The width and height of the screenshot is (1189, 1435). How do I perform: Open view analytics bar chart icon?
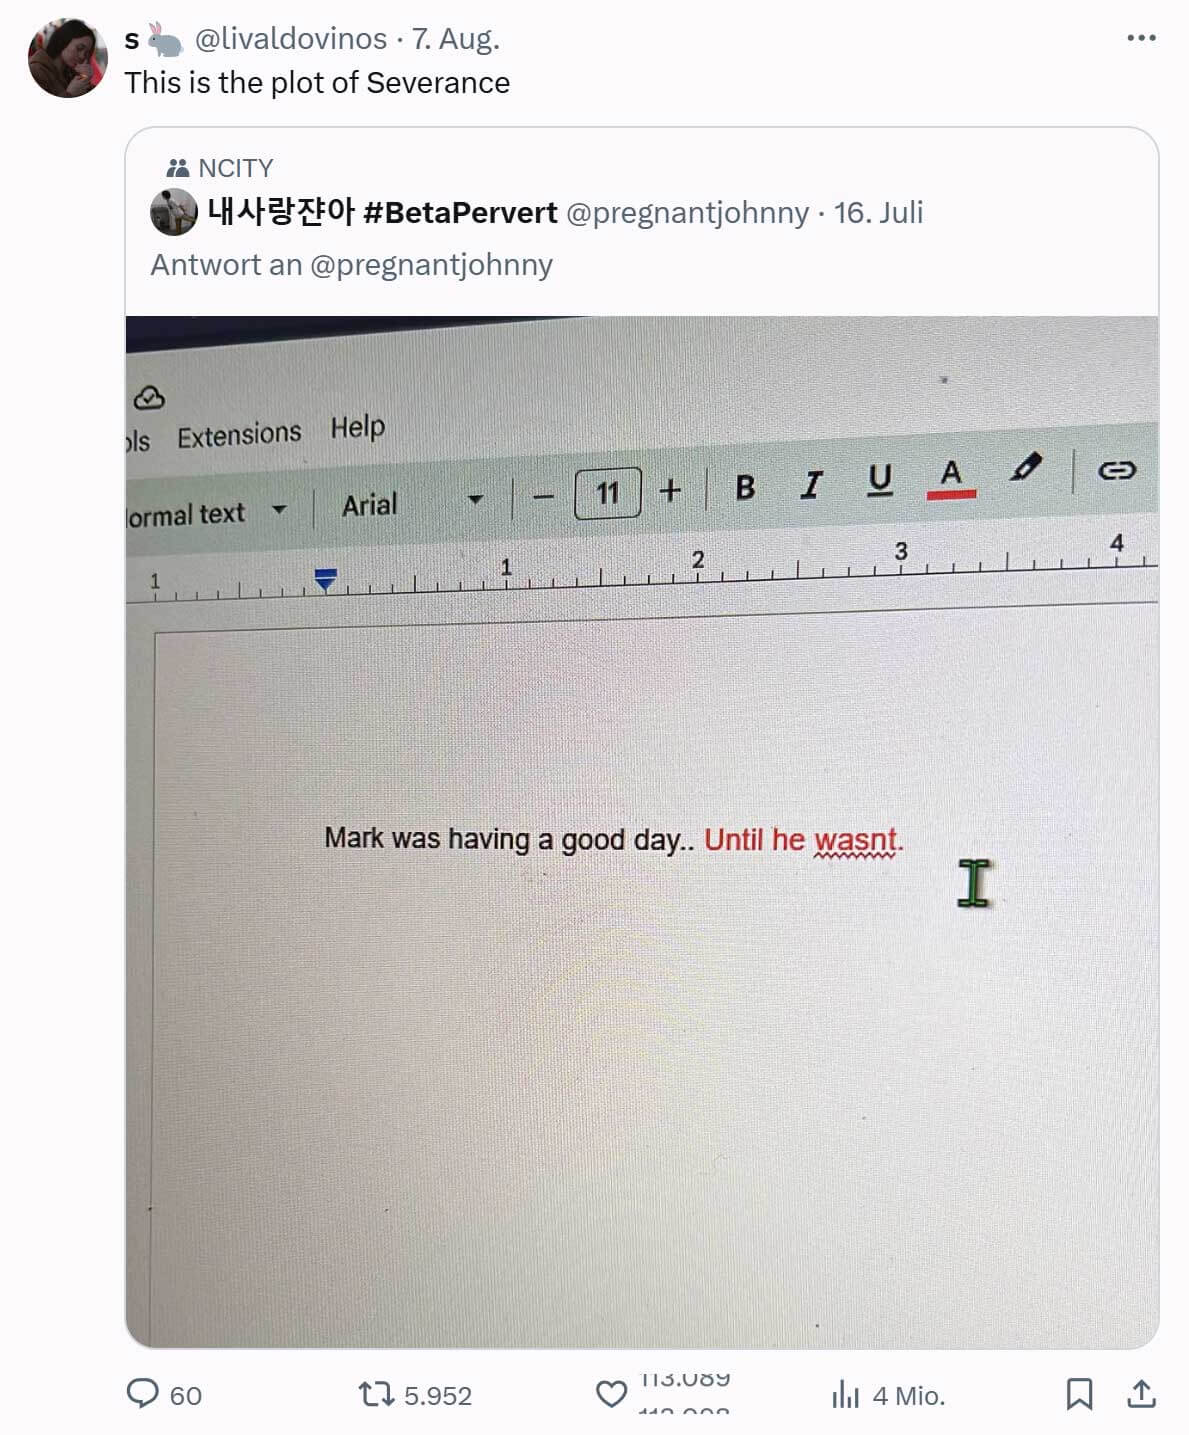845,1394
